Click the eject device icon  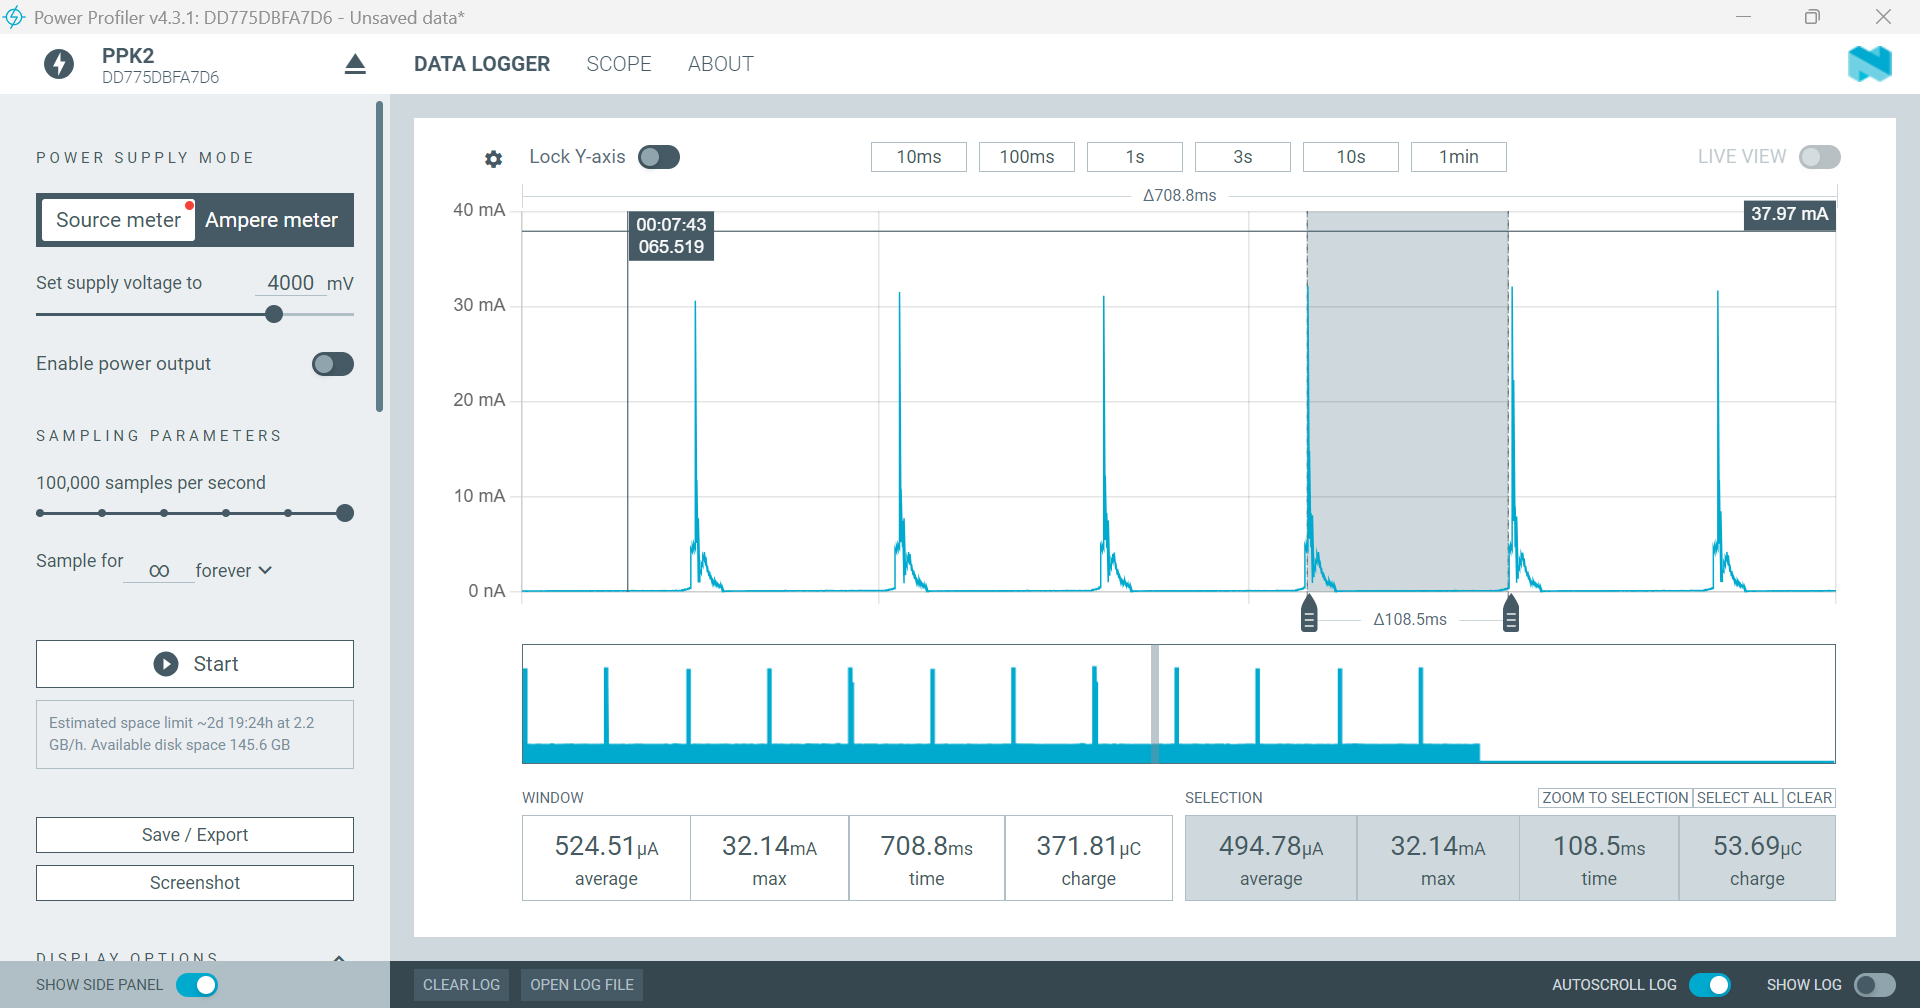[x=355, y=65]
